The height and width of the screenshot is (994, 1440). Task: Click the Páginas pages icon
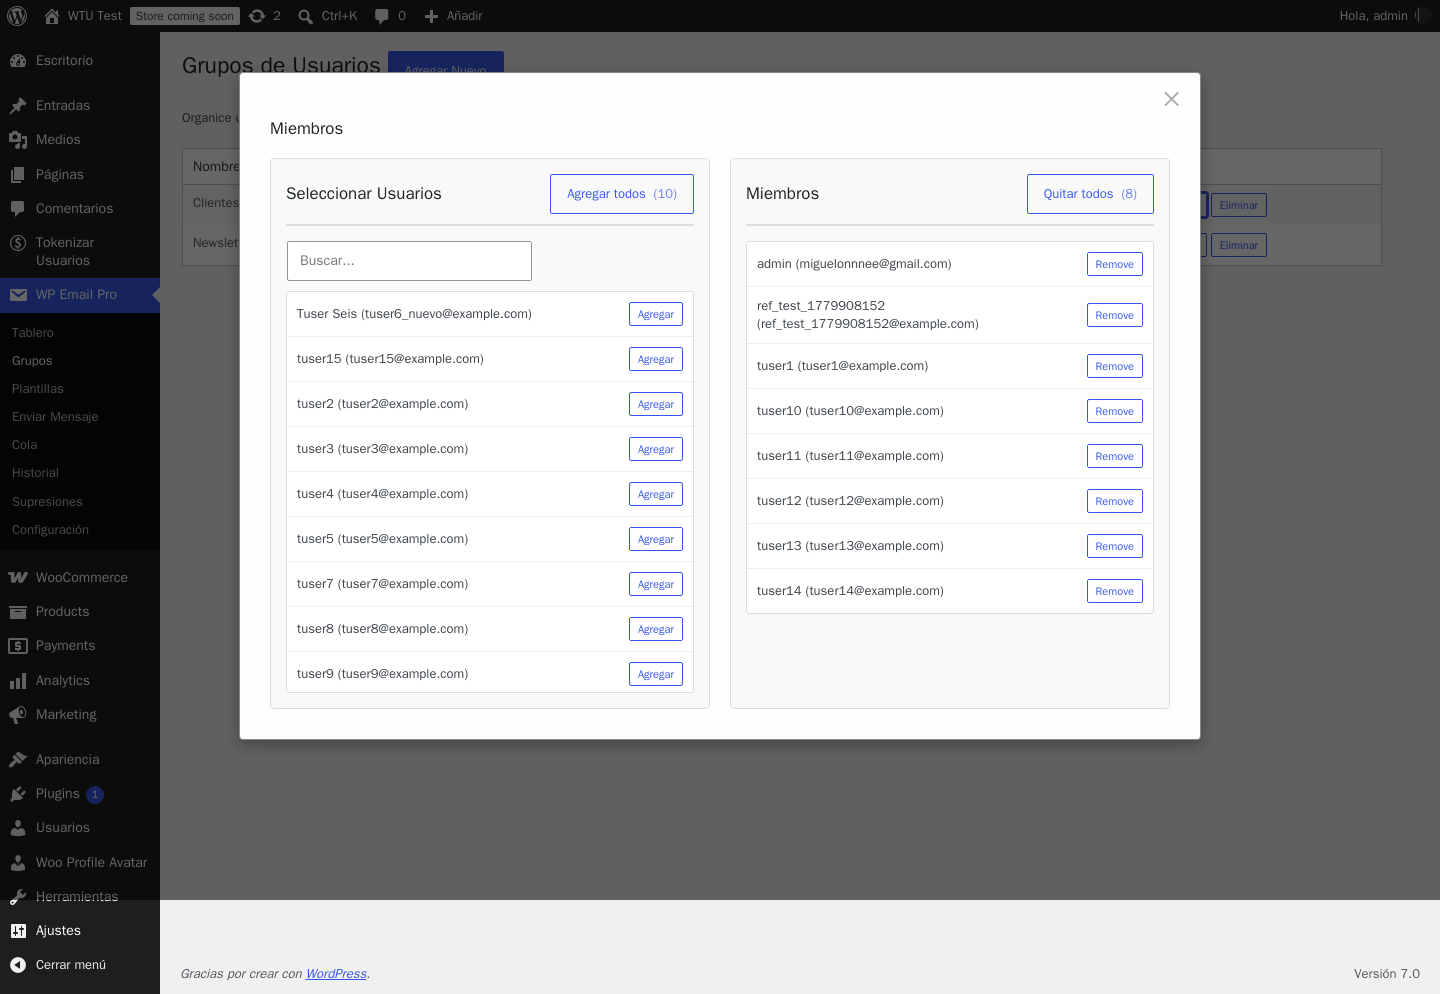click(18, 175)
